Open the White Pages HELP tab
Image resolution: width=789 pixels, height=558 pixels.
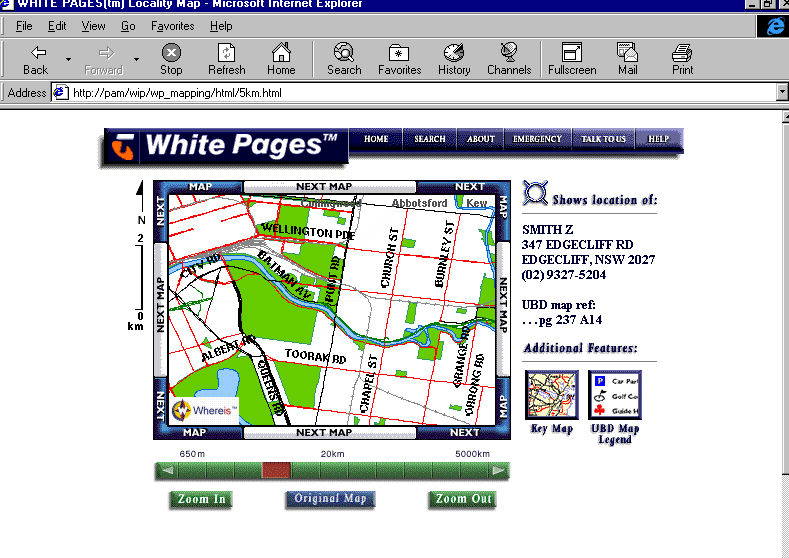point(658,139)
